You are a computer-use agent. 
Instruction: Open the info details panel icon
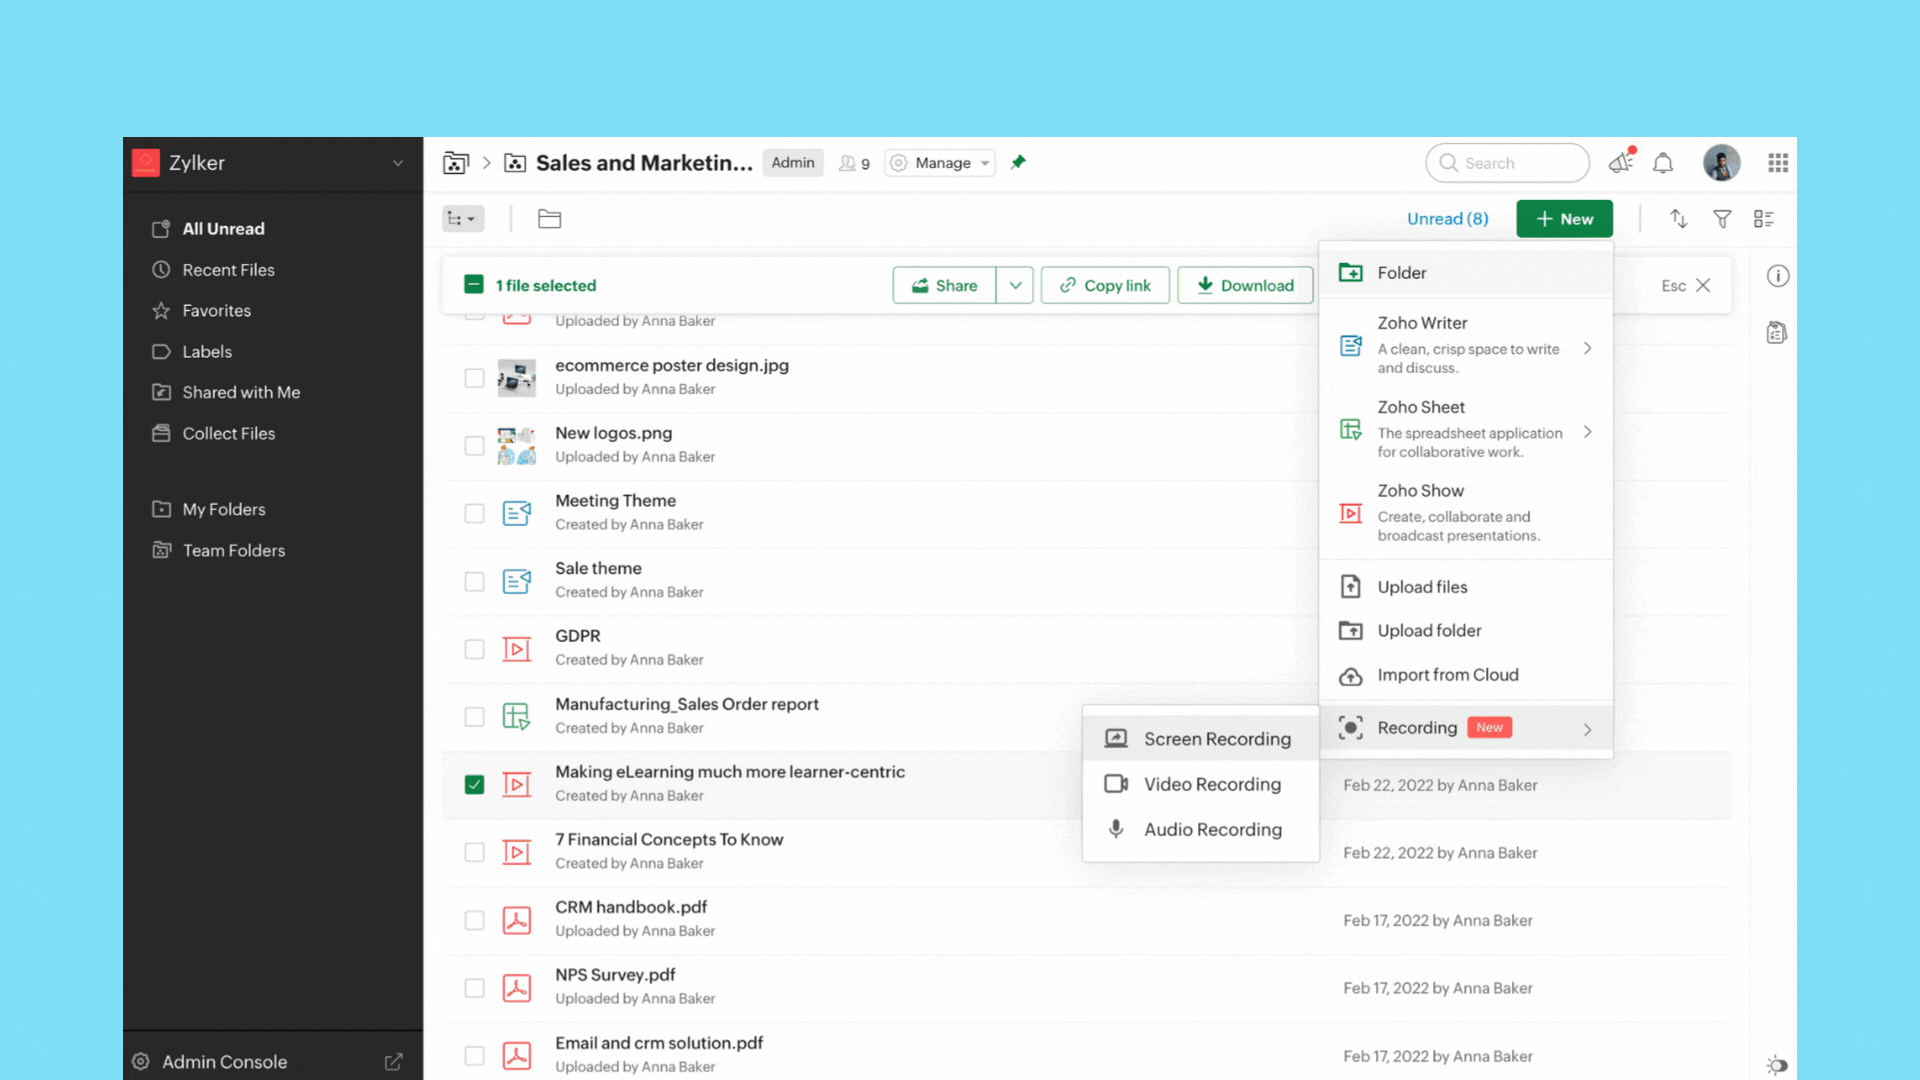(1777, 276)
